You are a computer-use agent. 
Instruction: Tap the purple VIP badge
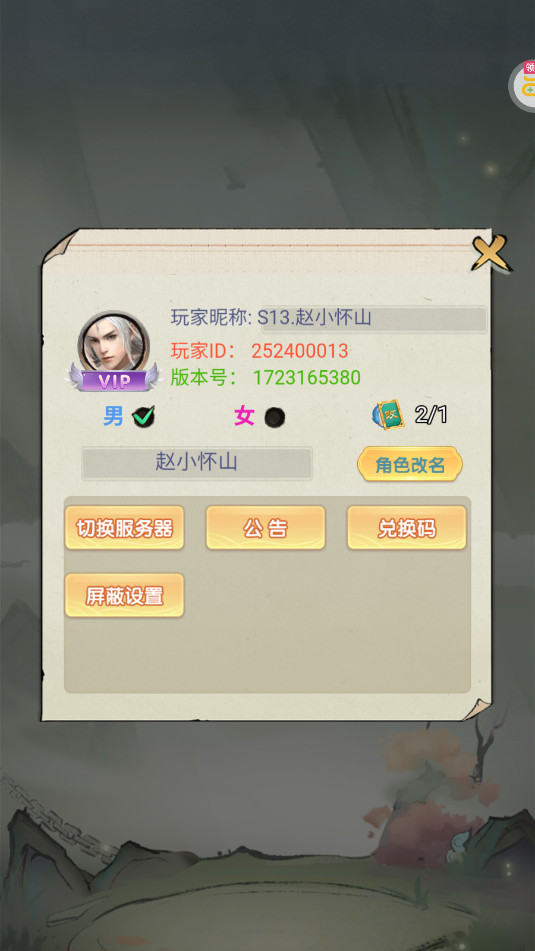[113, 381]
